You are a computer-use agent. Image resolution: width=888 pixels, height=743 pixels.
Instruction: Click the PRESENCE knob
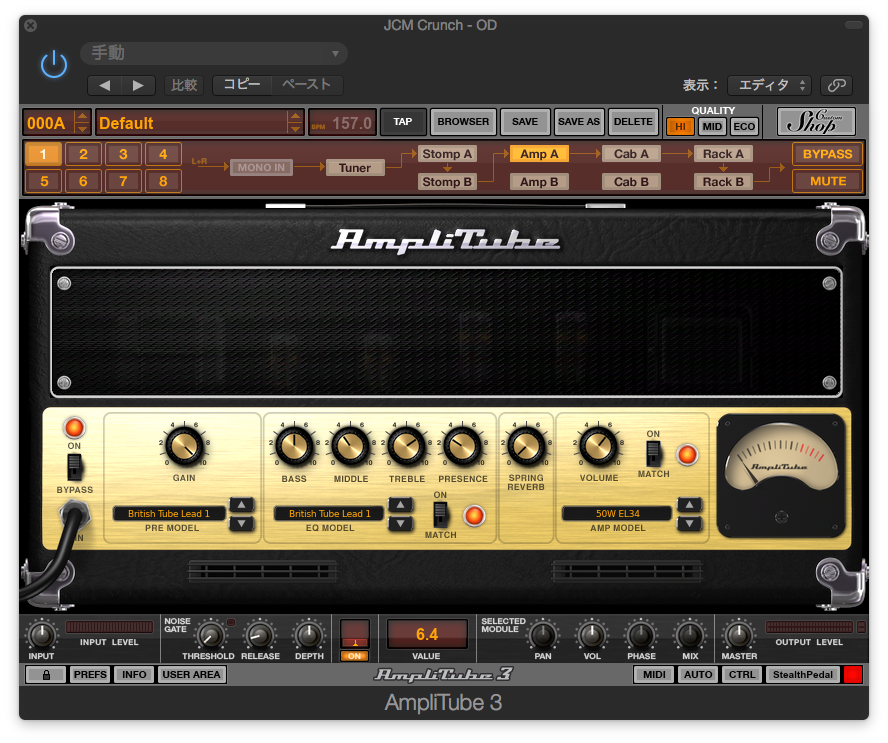[x=462, y=446]
